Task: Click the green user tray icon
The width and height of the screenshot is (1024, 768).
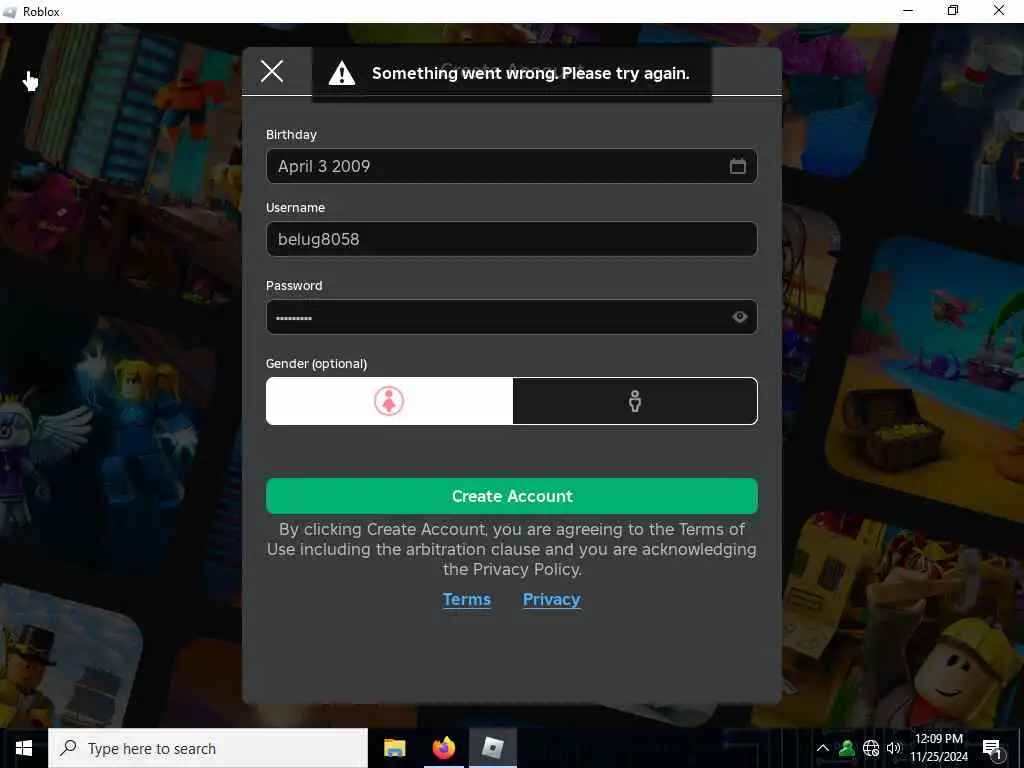Action: (847, 748)
